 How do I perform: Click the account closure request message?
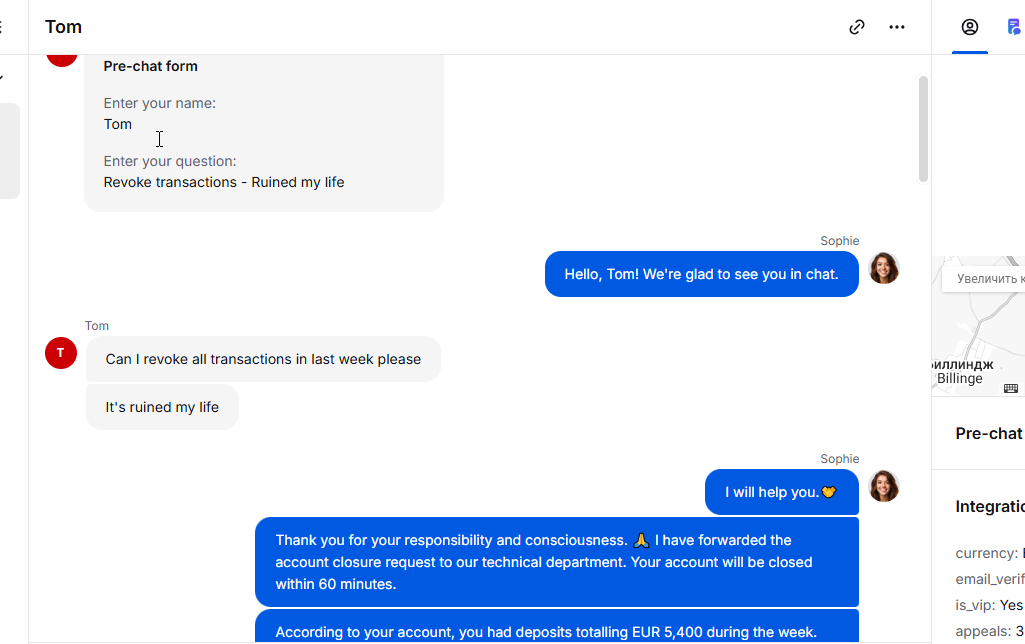(x=556, y=562)
